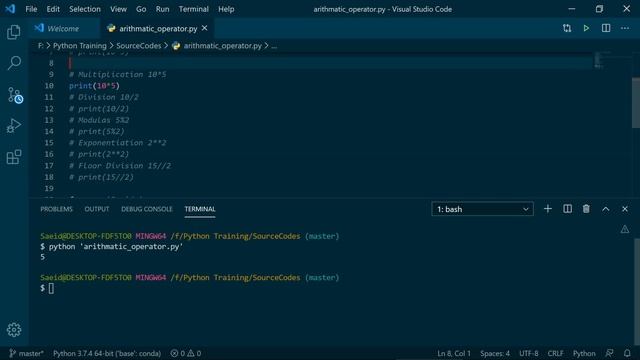Viewport: 640px width, 360px height.
Task: Select the TERMINAL panel tab
Action: [x=200, y=209]
